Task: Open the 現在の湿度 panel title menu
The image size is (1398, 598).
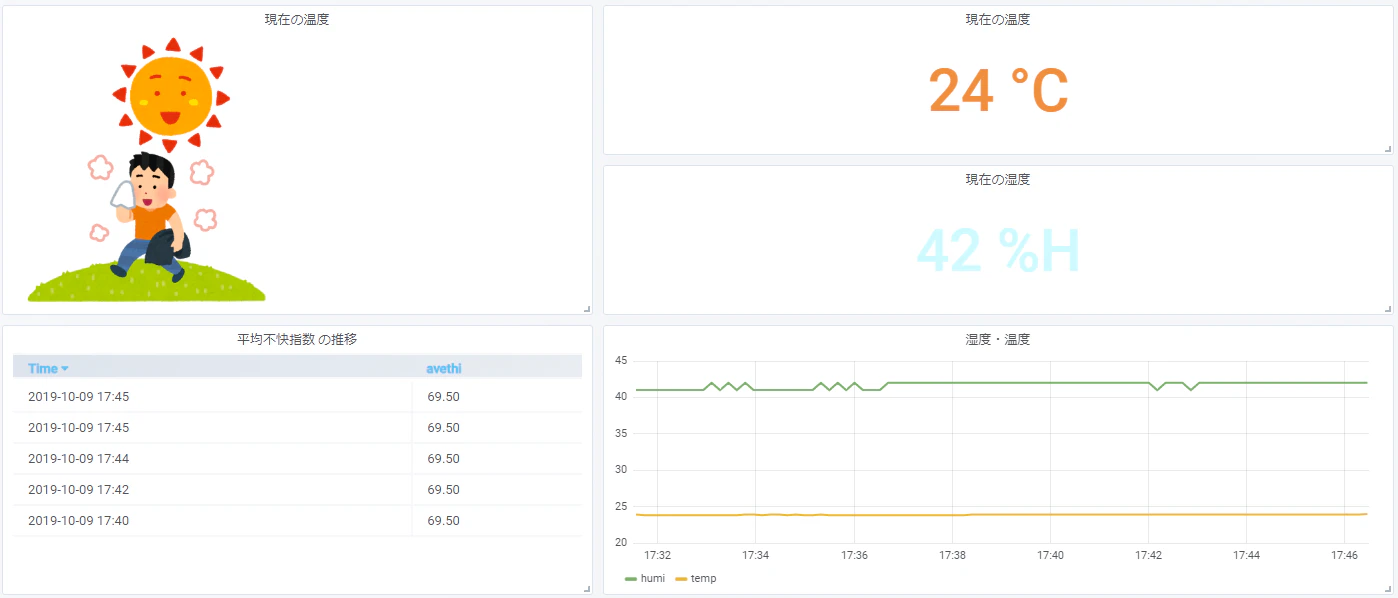Action: coord(997,180)
